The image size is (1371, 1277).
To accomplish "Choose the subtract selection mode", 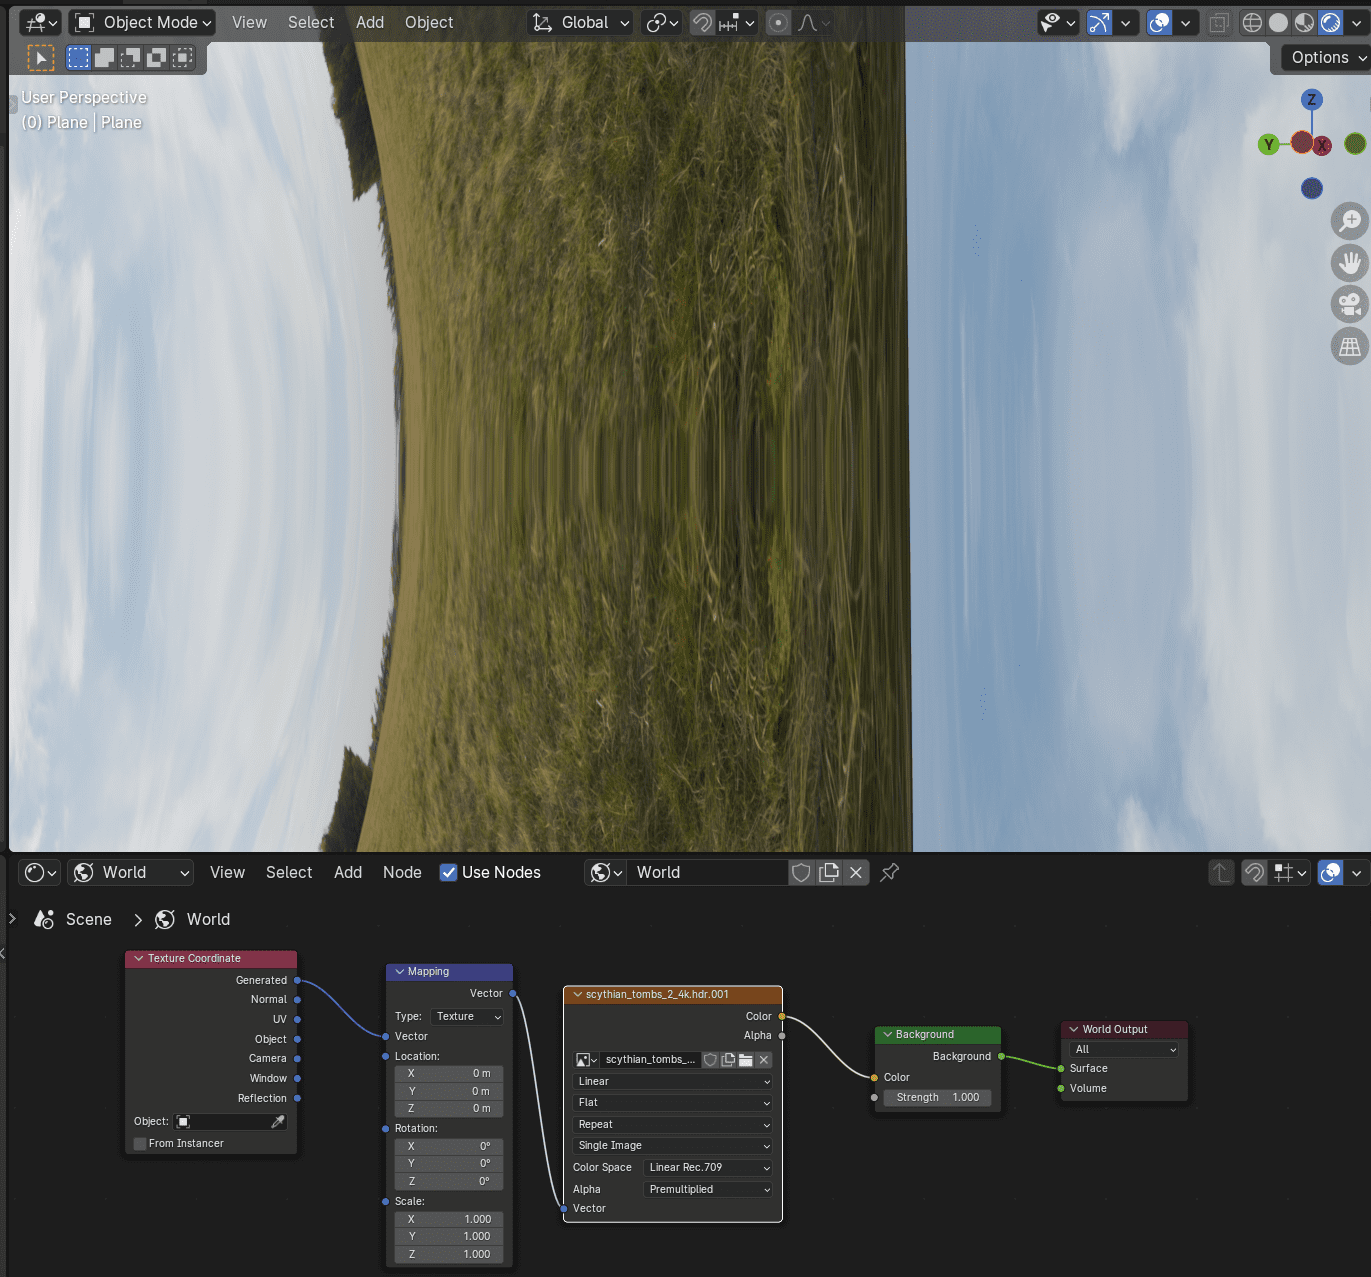I will coord(130,58).
